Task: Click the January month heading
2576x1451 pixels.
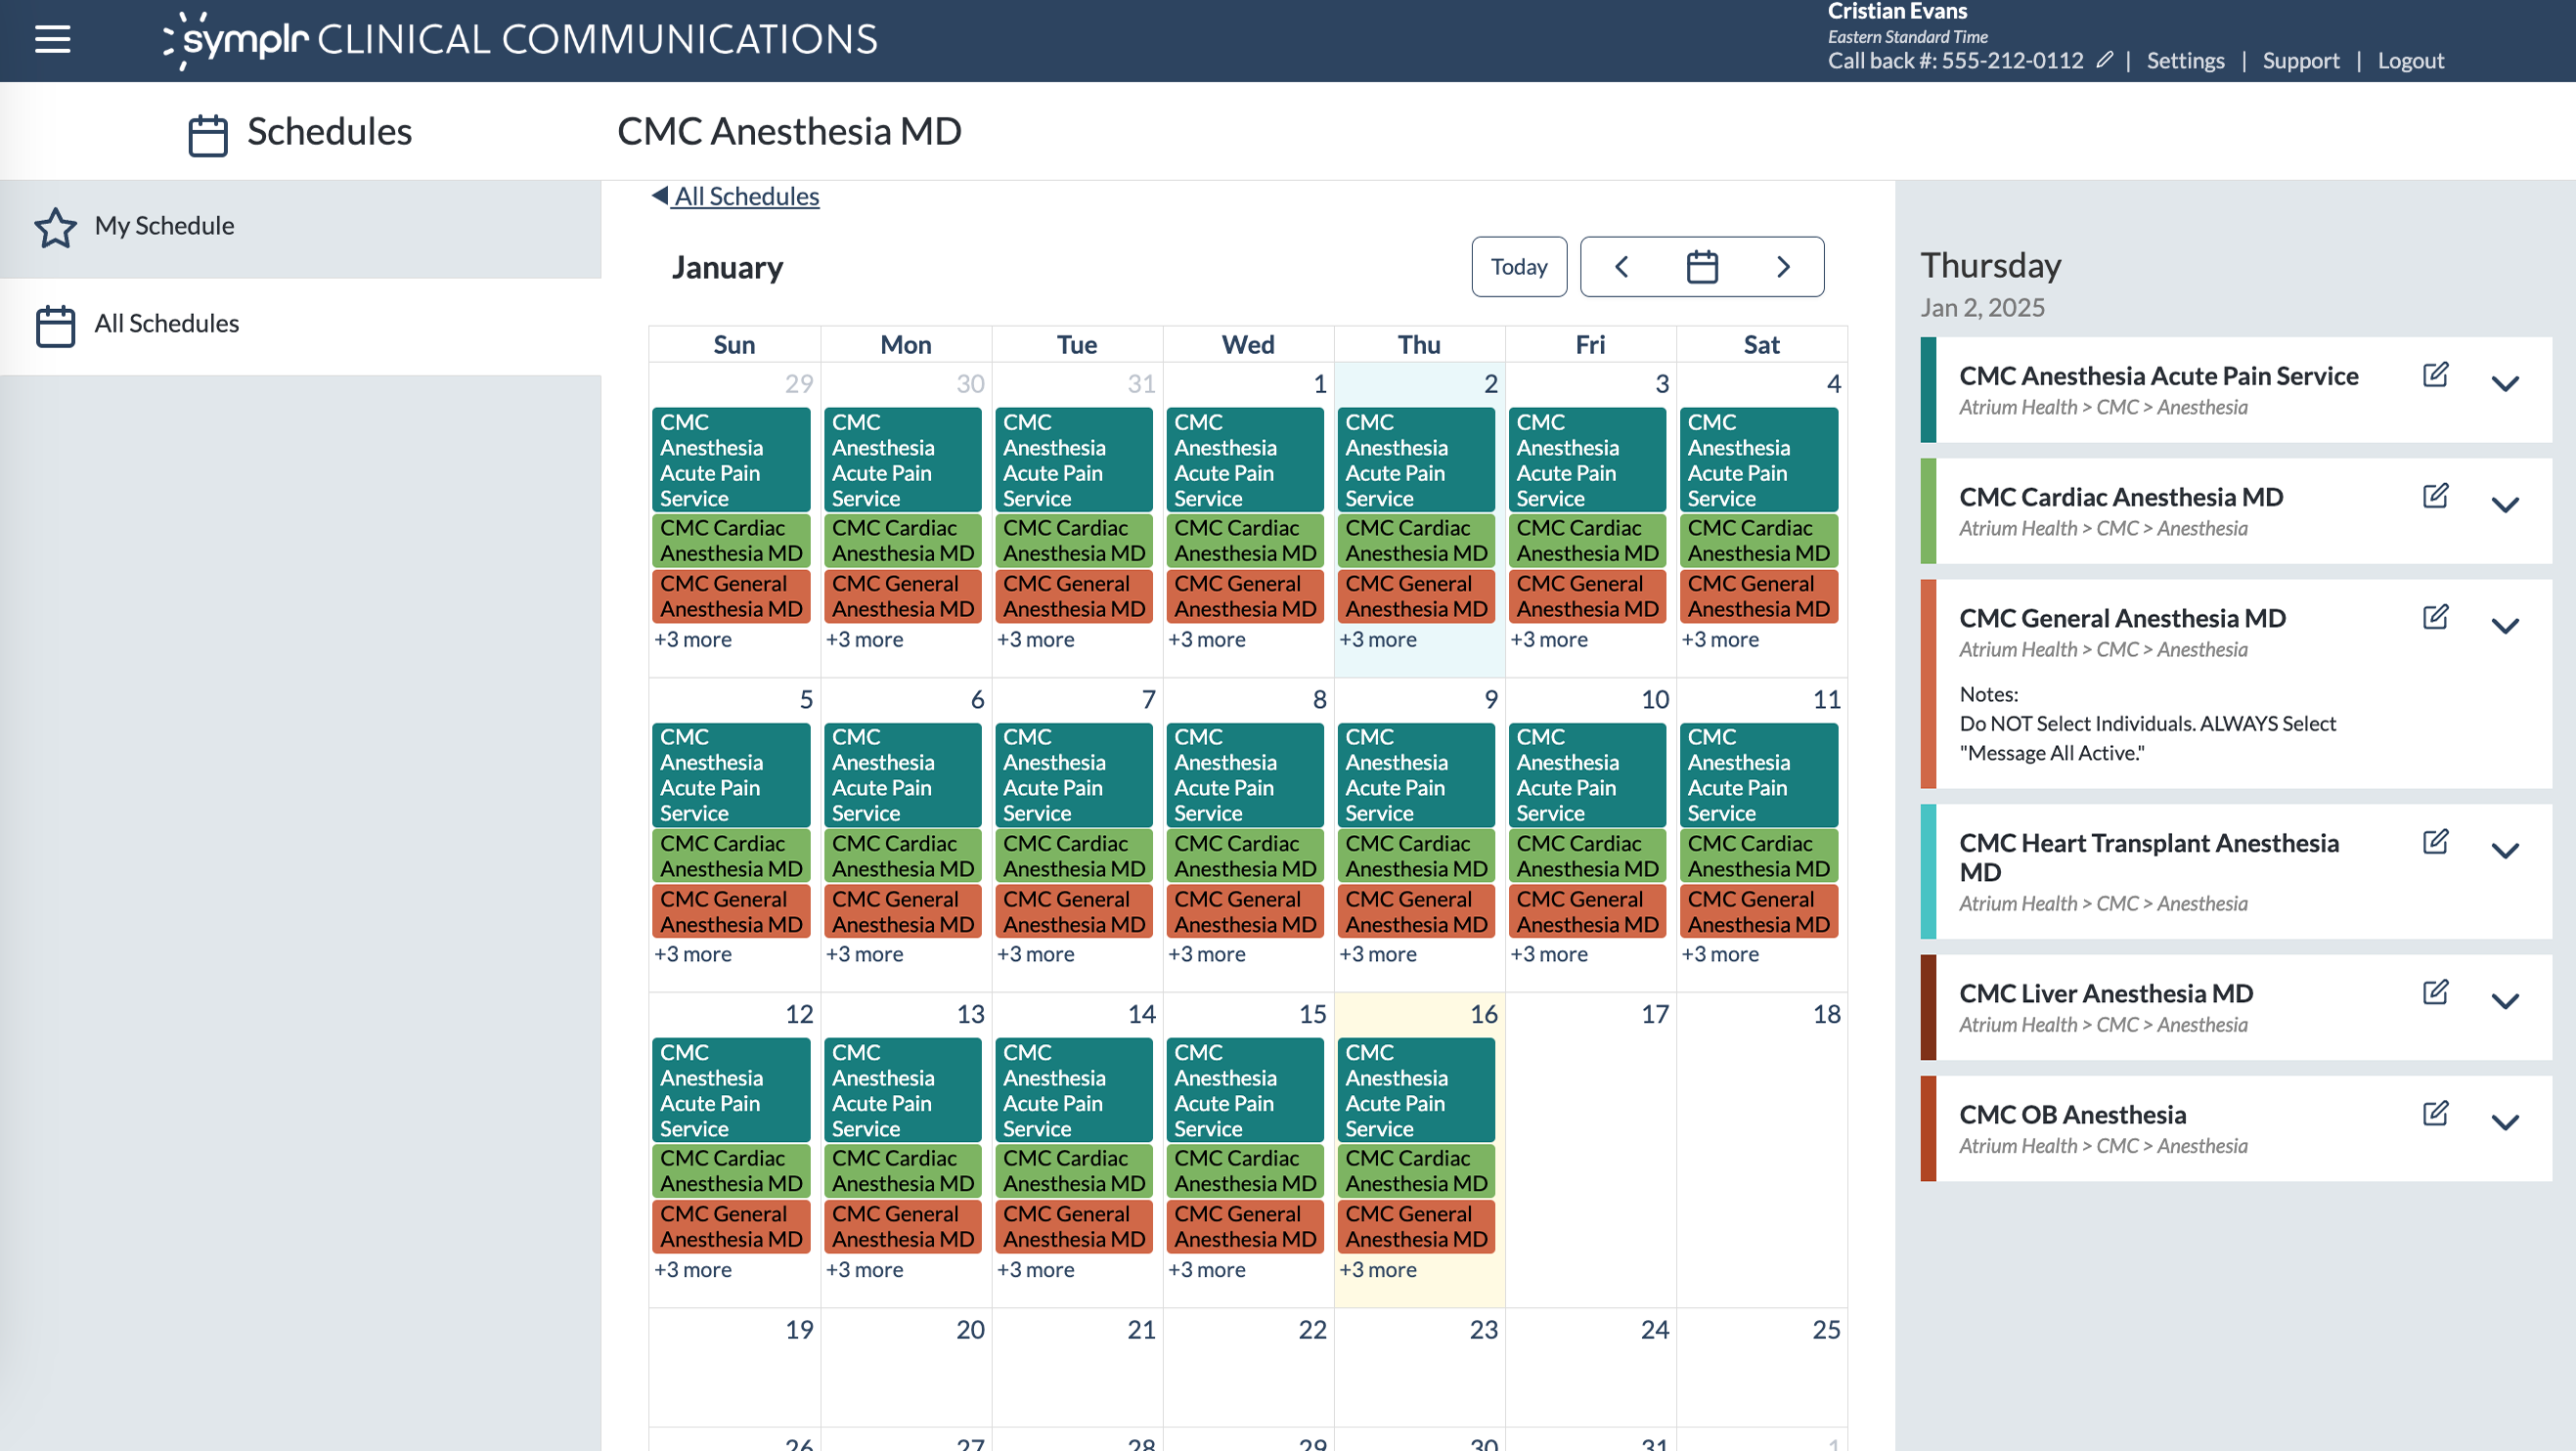Action: click(x=727, y=267)
